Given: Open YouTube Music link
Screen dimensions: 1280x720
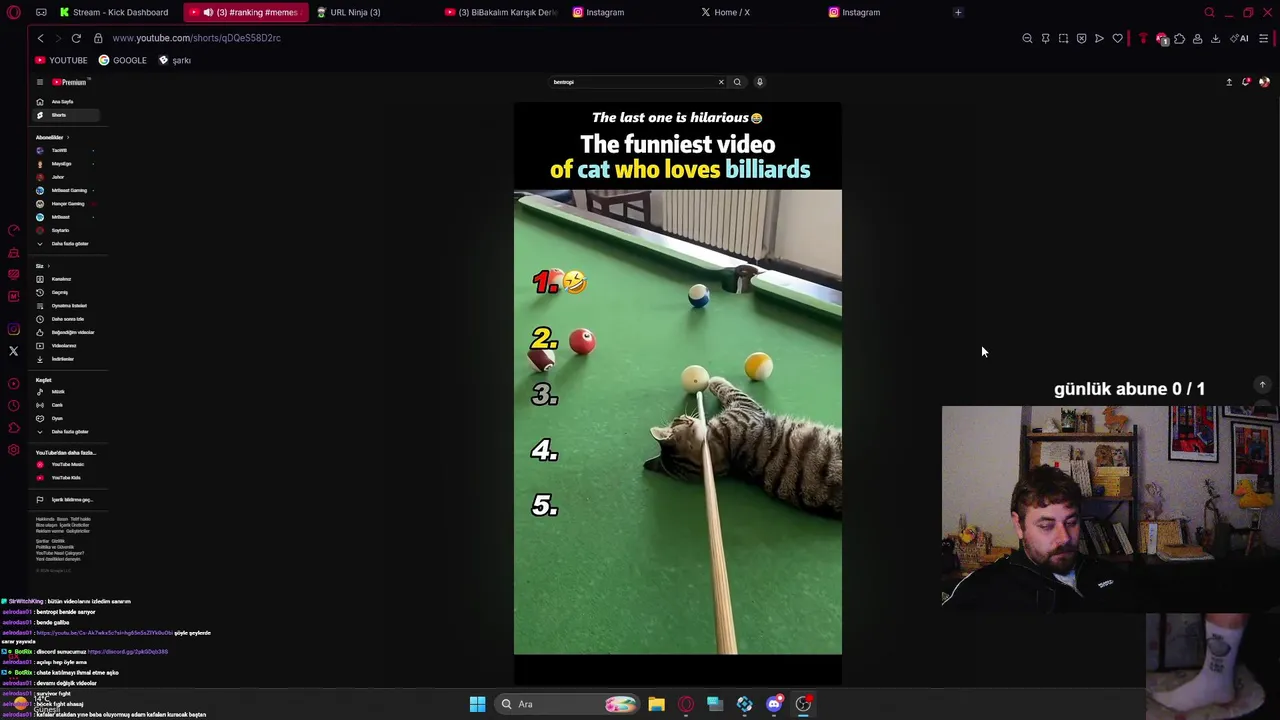Looking at the screenshot, I should pyautogui.click(x=66, y=464).
